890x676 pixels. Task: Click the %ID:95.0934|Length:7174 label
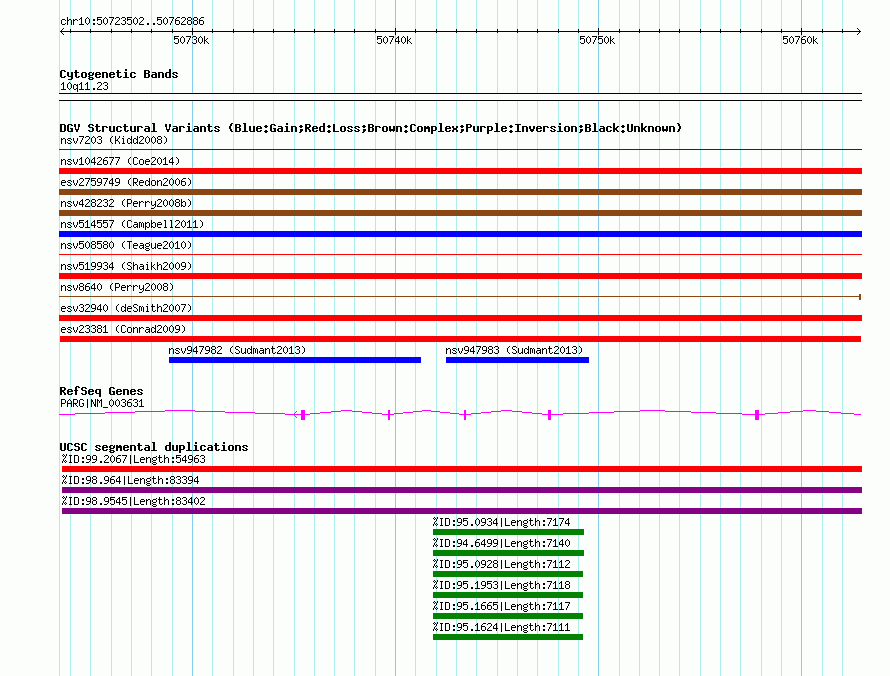tap(502, 522)
